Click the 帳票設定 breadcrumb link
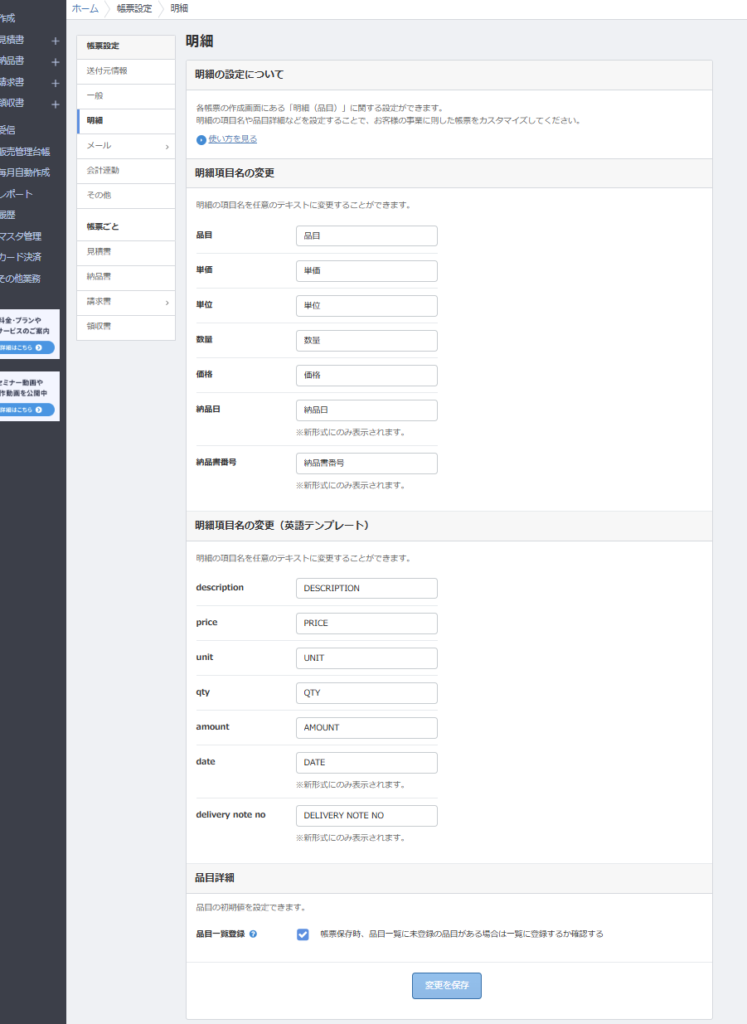 click(134, 8)
